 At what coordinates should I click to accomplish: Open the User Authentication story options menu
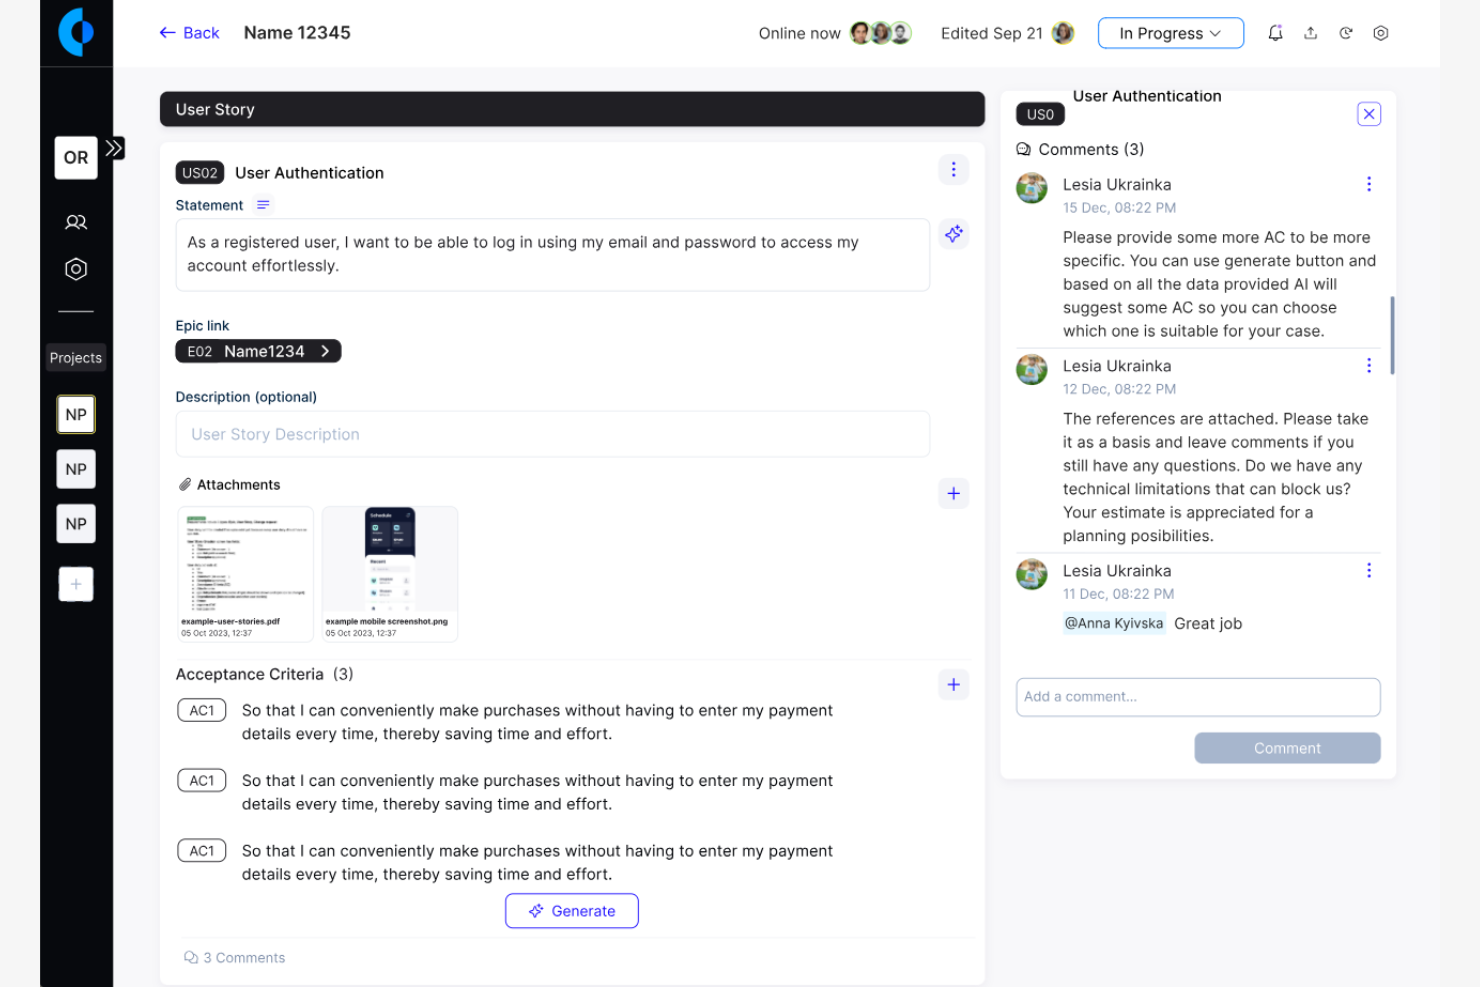[953, 170]
